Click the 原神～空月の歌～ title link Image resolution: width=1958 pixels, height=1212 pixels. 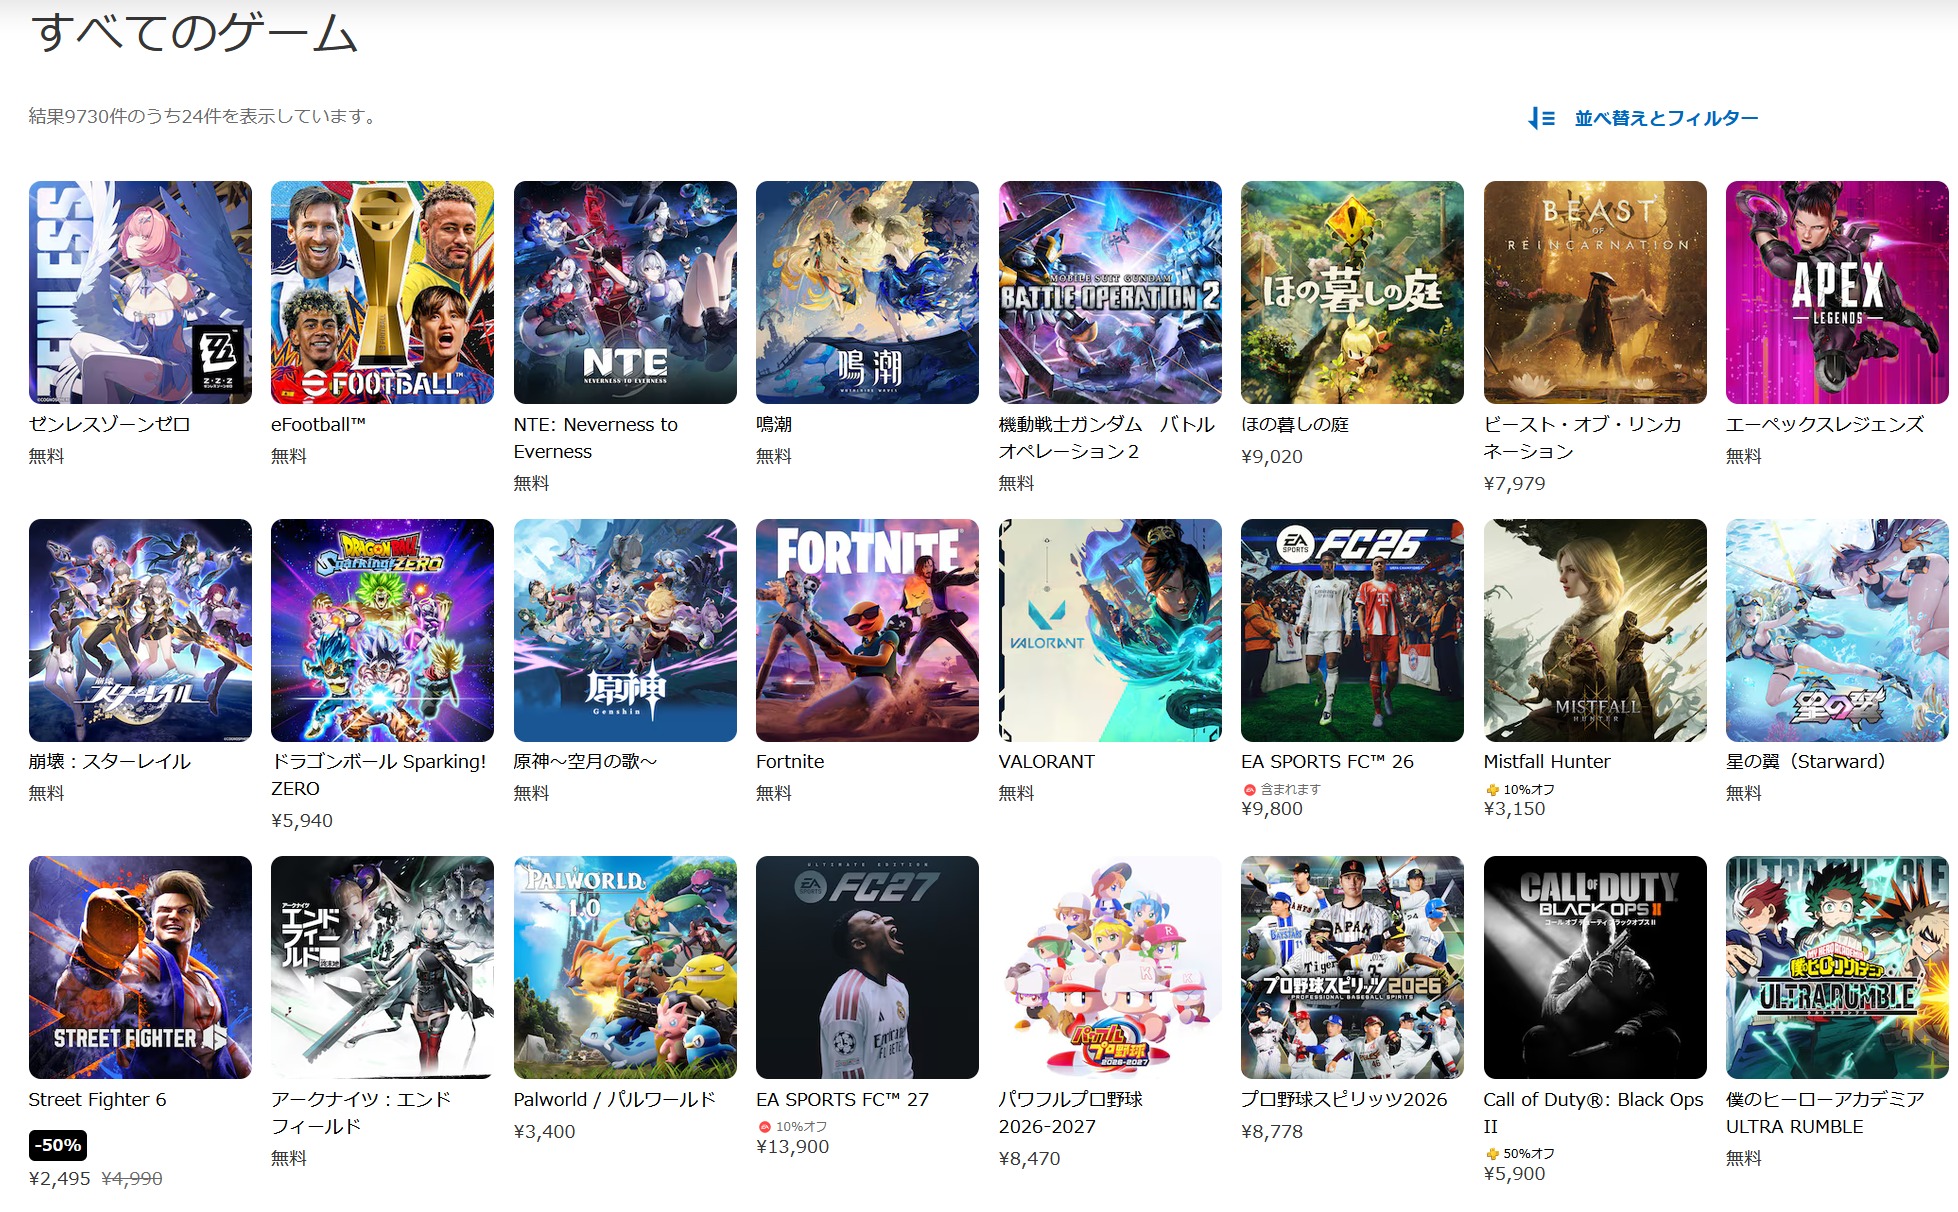[x=585, y=761]
